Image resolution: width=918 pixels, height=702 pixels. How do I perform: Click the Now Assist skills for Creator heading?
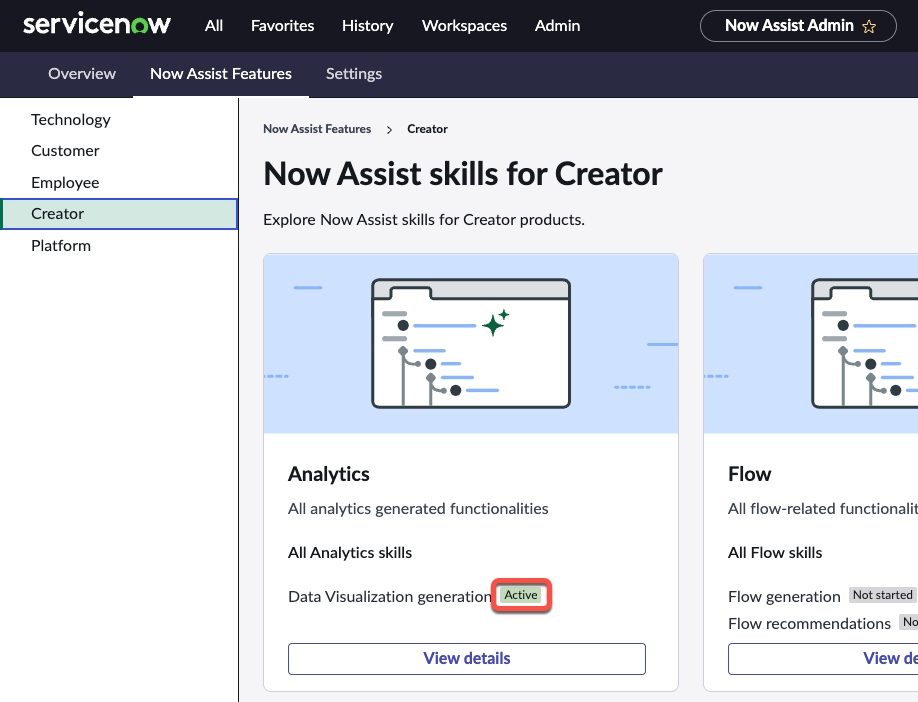[x=463, y=174]
